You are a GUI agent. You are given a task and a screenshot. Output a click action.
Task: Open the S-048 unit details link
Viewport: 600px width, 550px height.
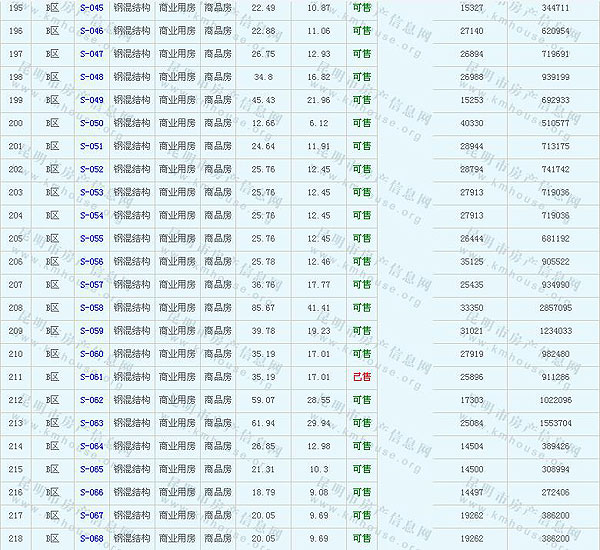click(91, 77)
